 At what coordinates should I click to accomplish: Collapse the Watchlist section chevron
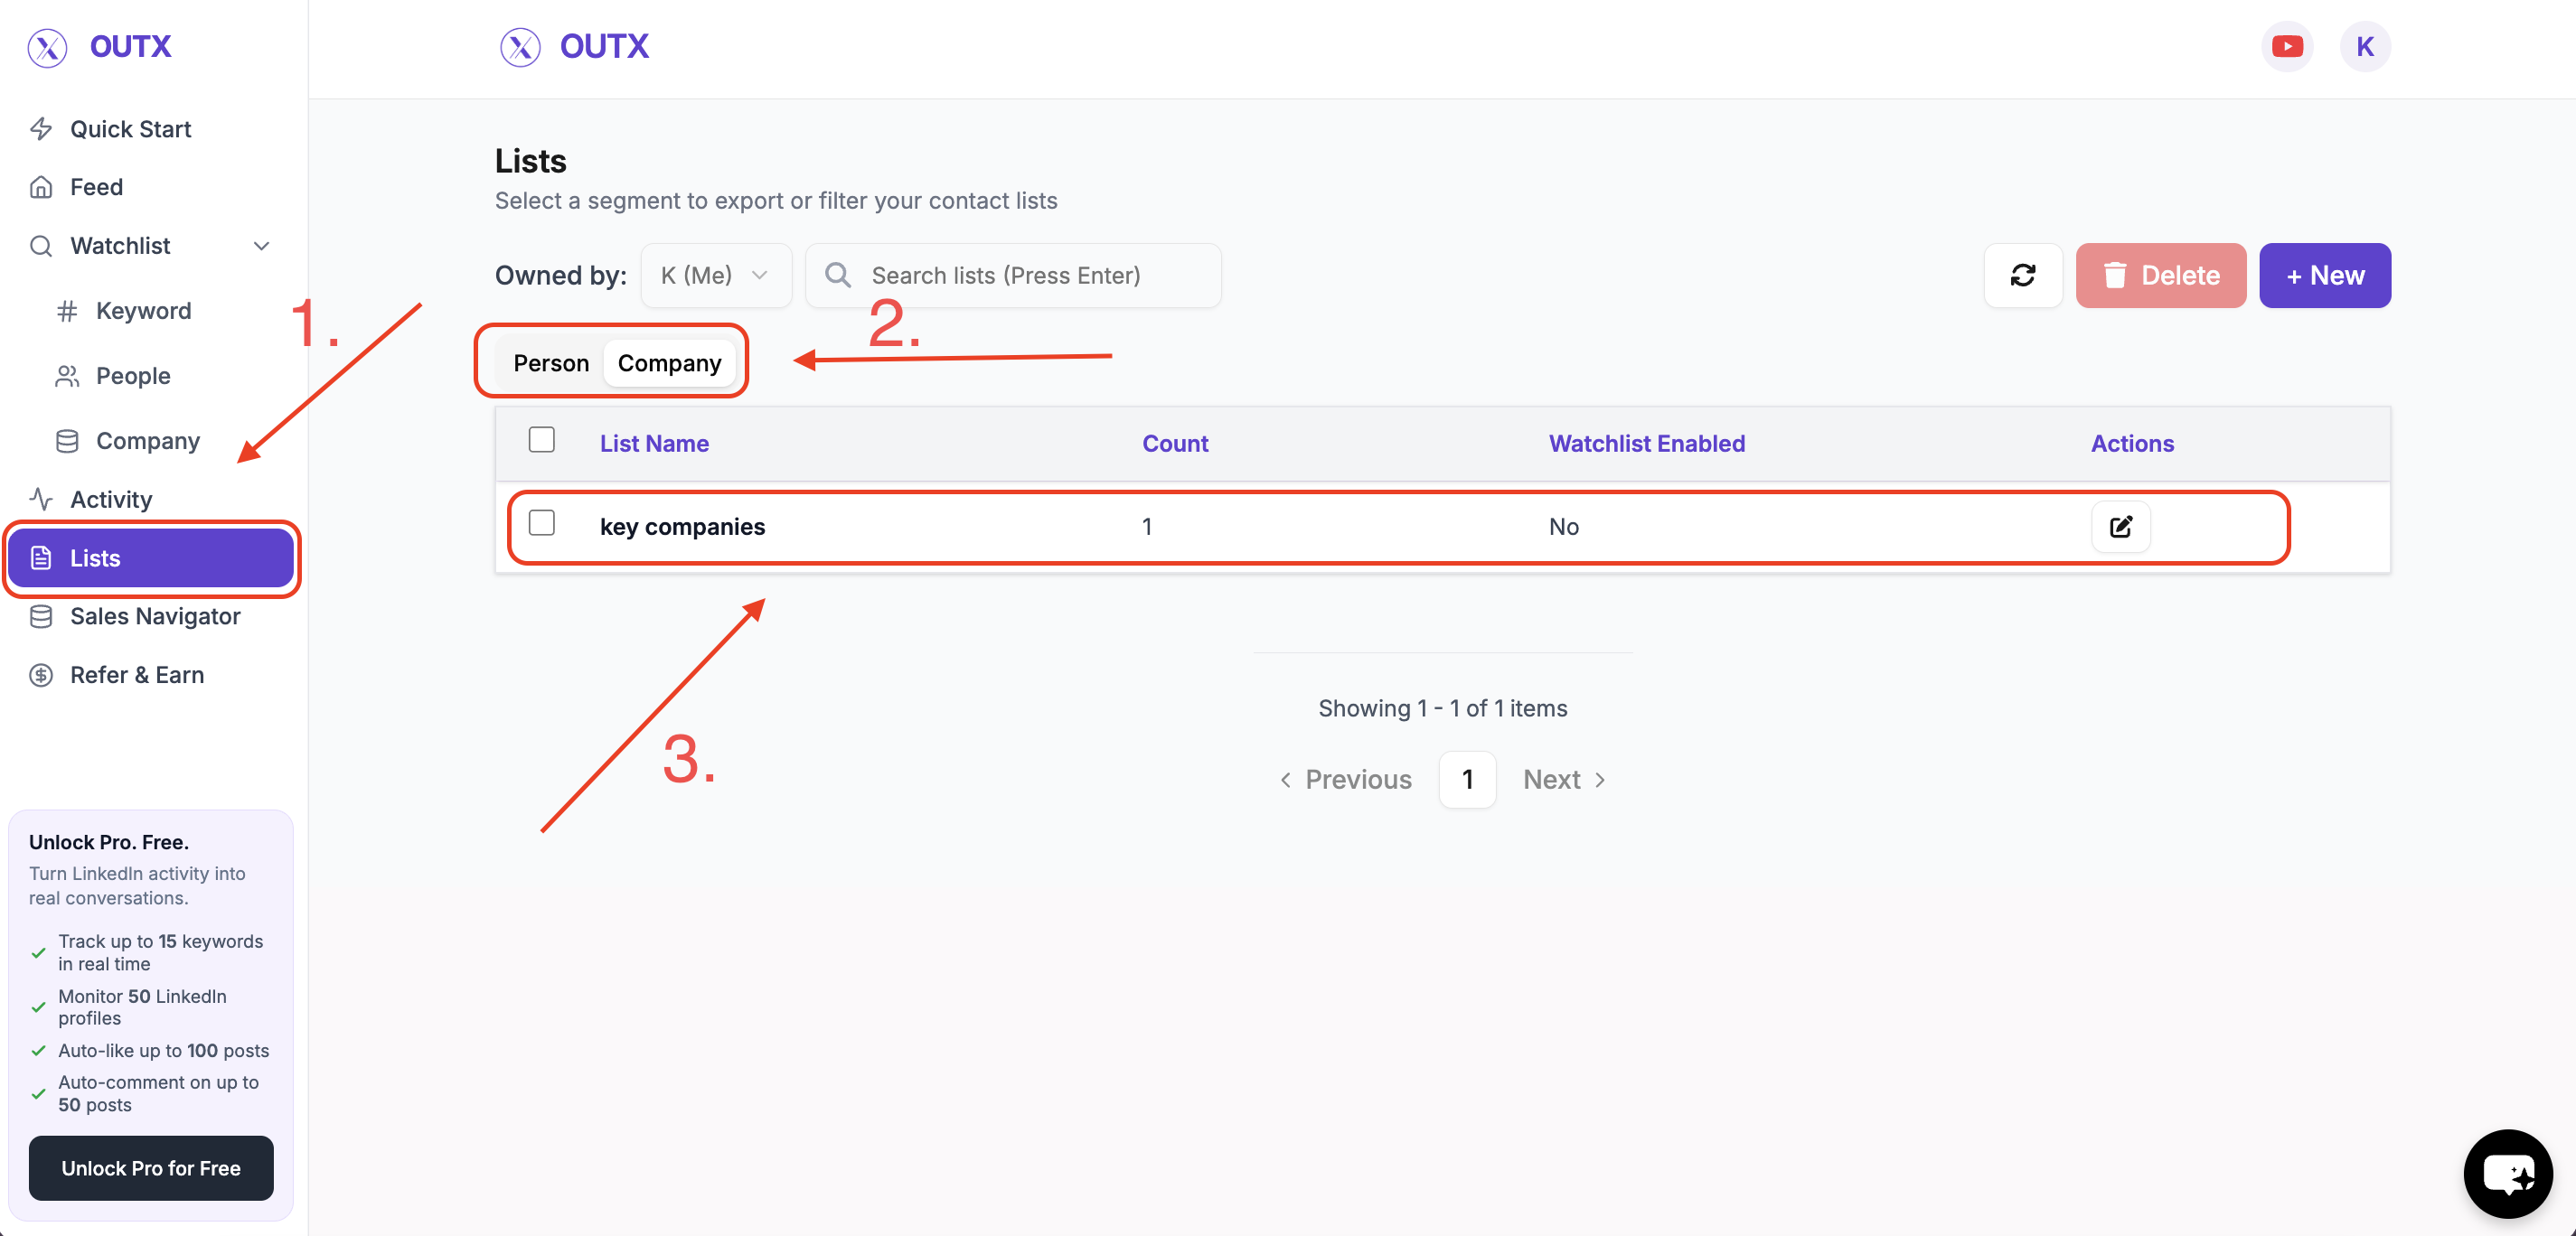[x=261, y=246]
